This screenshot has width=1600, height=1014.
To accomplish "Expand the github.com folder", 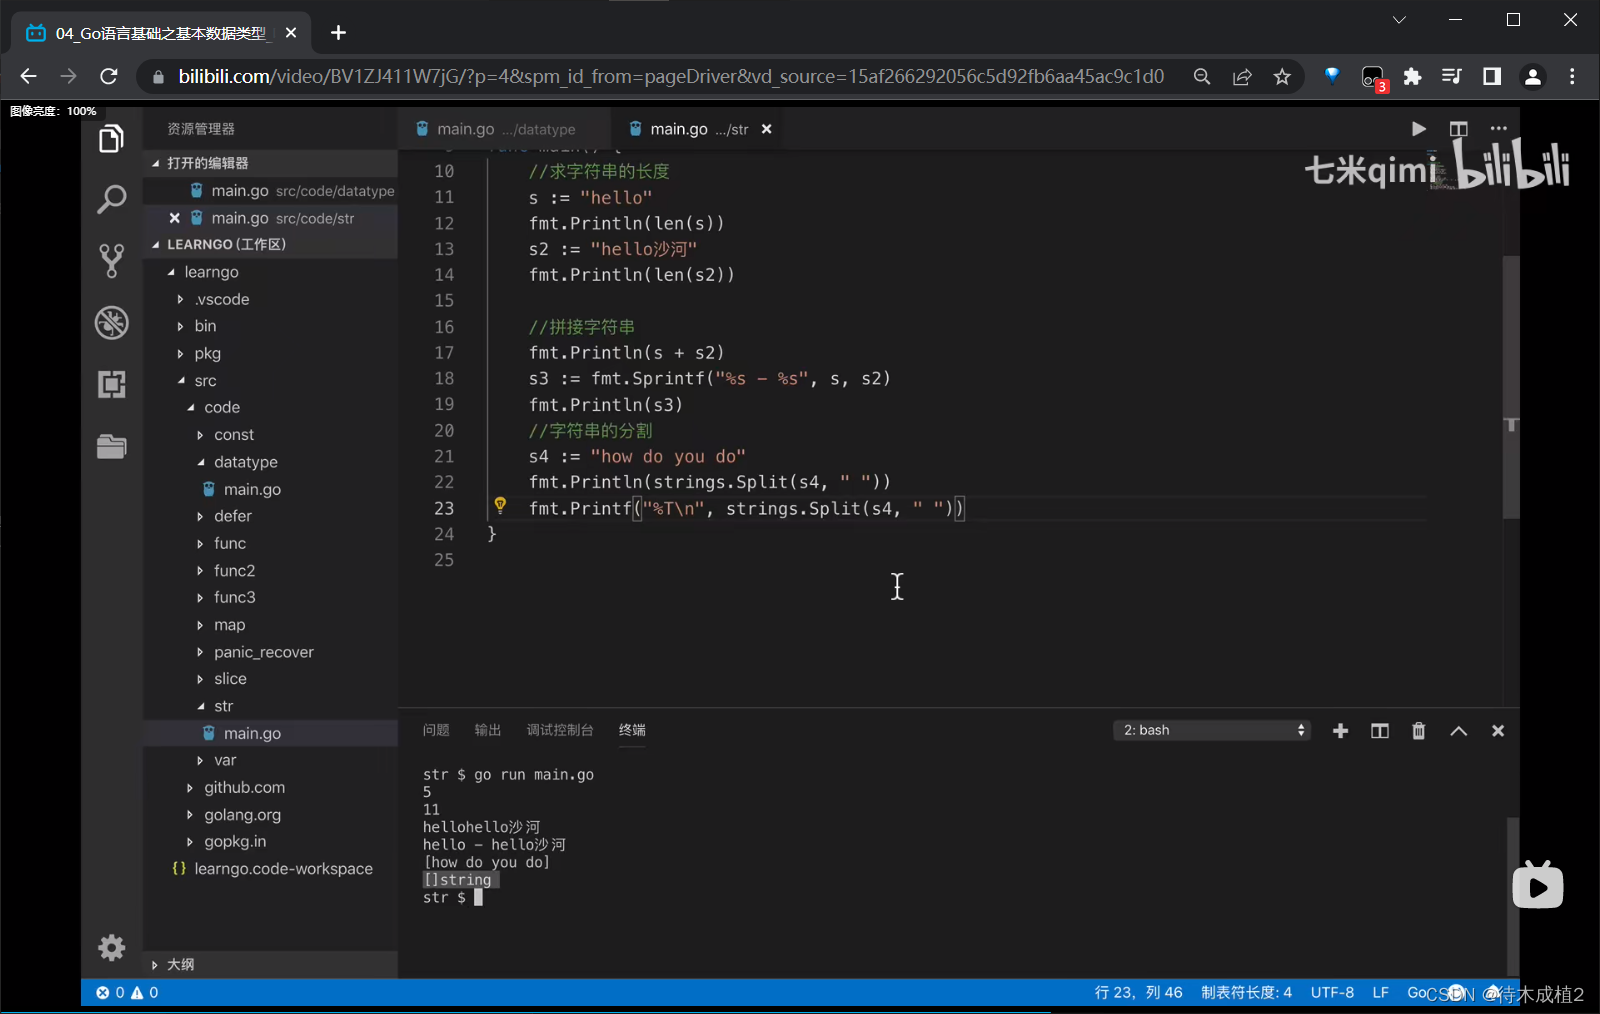I will 190,788.
